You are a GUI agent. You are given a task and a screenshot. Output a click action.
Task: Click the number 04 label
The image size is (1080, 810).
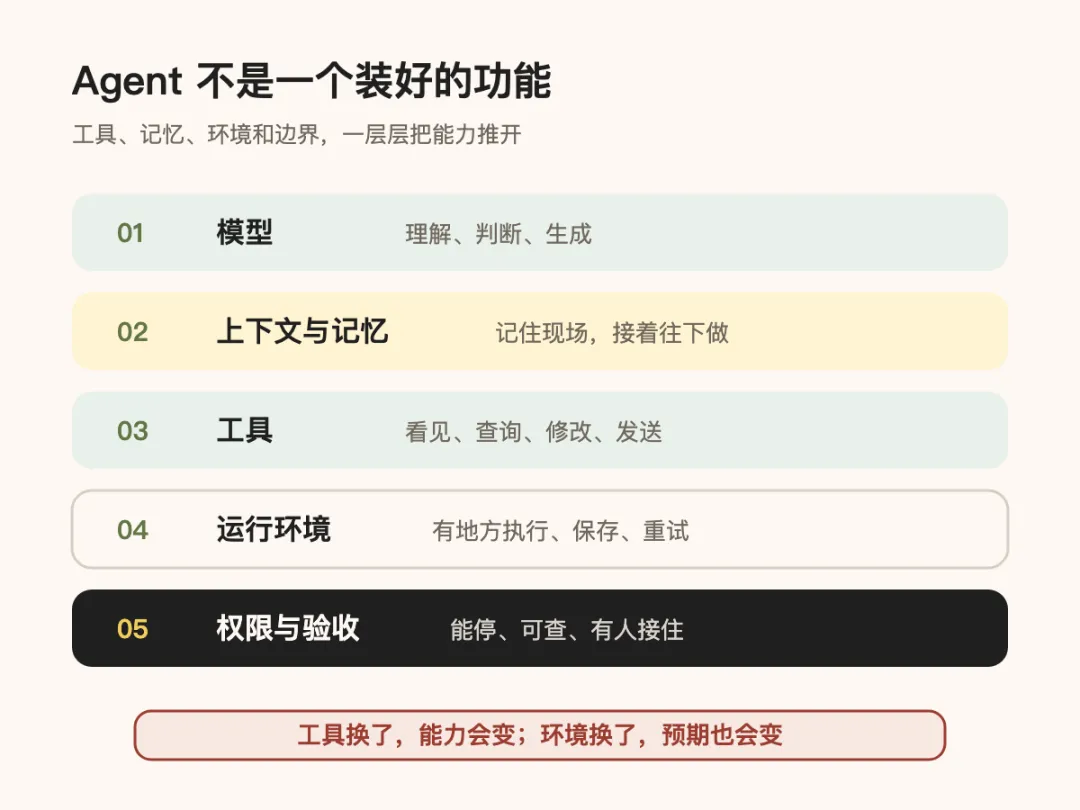pyautogui.click(x=132, y=530)
